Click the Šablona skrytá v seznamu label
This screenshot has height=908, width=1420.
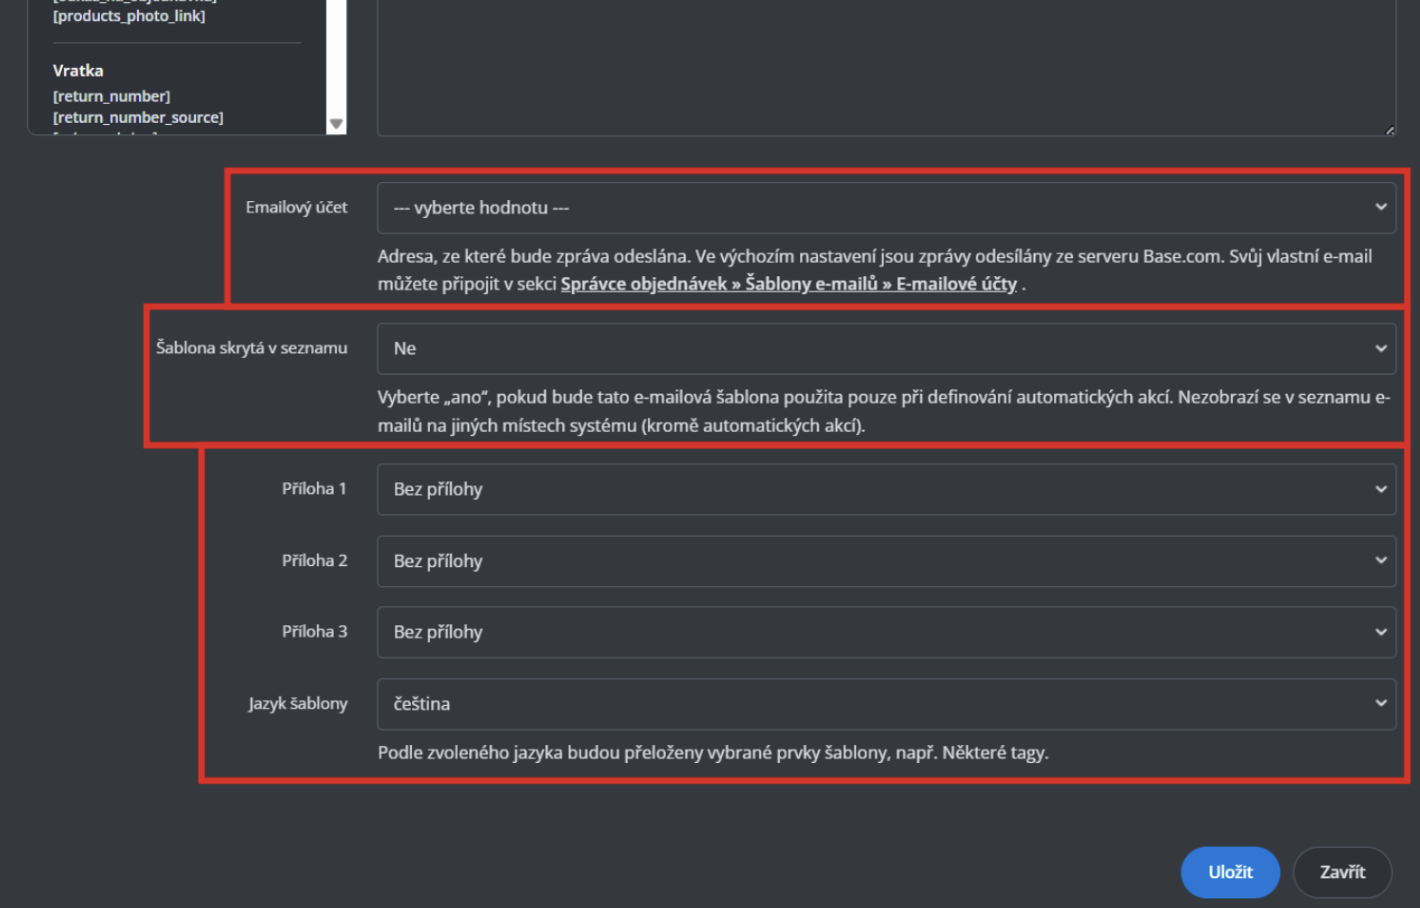pos(251,348)
